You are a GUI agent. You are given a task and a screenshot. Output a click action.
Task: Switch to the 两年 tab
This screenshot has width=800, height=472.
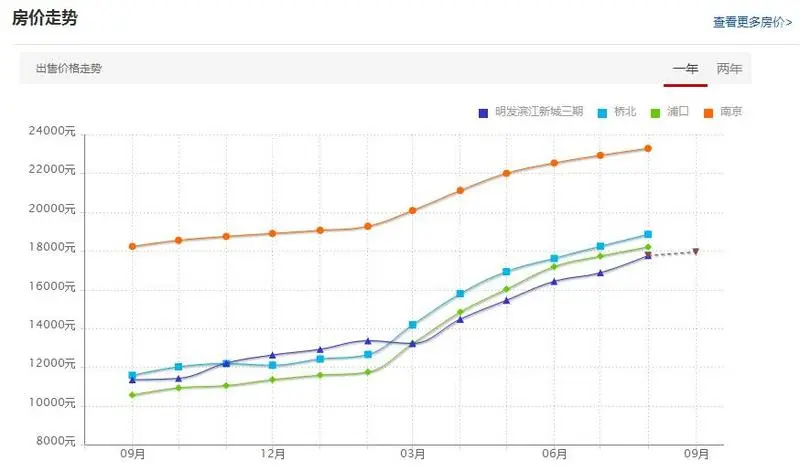pos(729,69)
